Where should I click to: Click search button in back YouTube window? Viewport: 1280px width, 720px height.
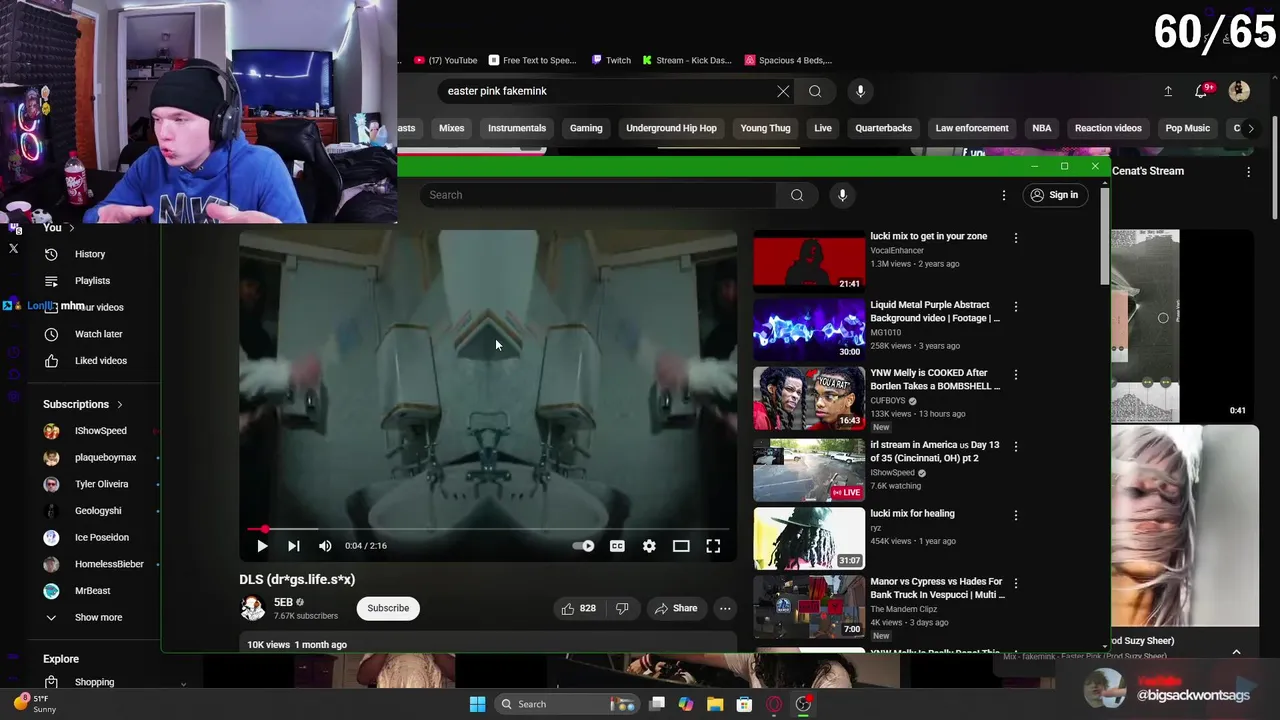815,91
